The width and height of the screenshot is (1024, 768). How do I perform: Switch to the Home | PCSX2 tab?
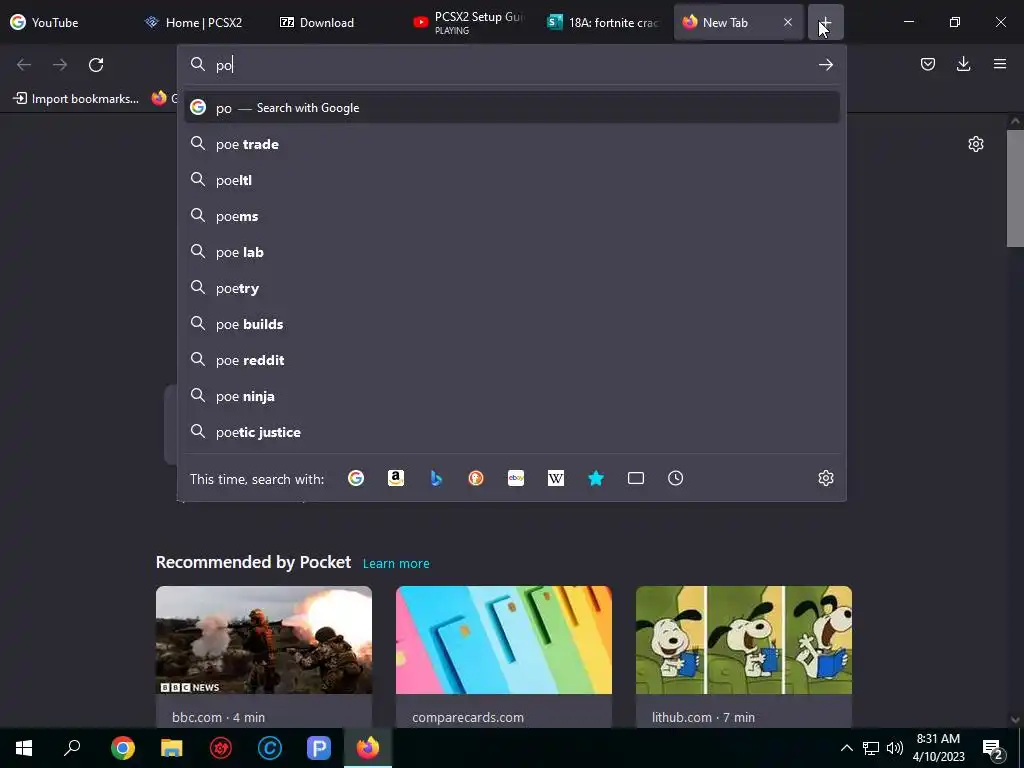pyautogui.click(x=202, y=22)
